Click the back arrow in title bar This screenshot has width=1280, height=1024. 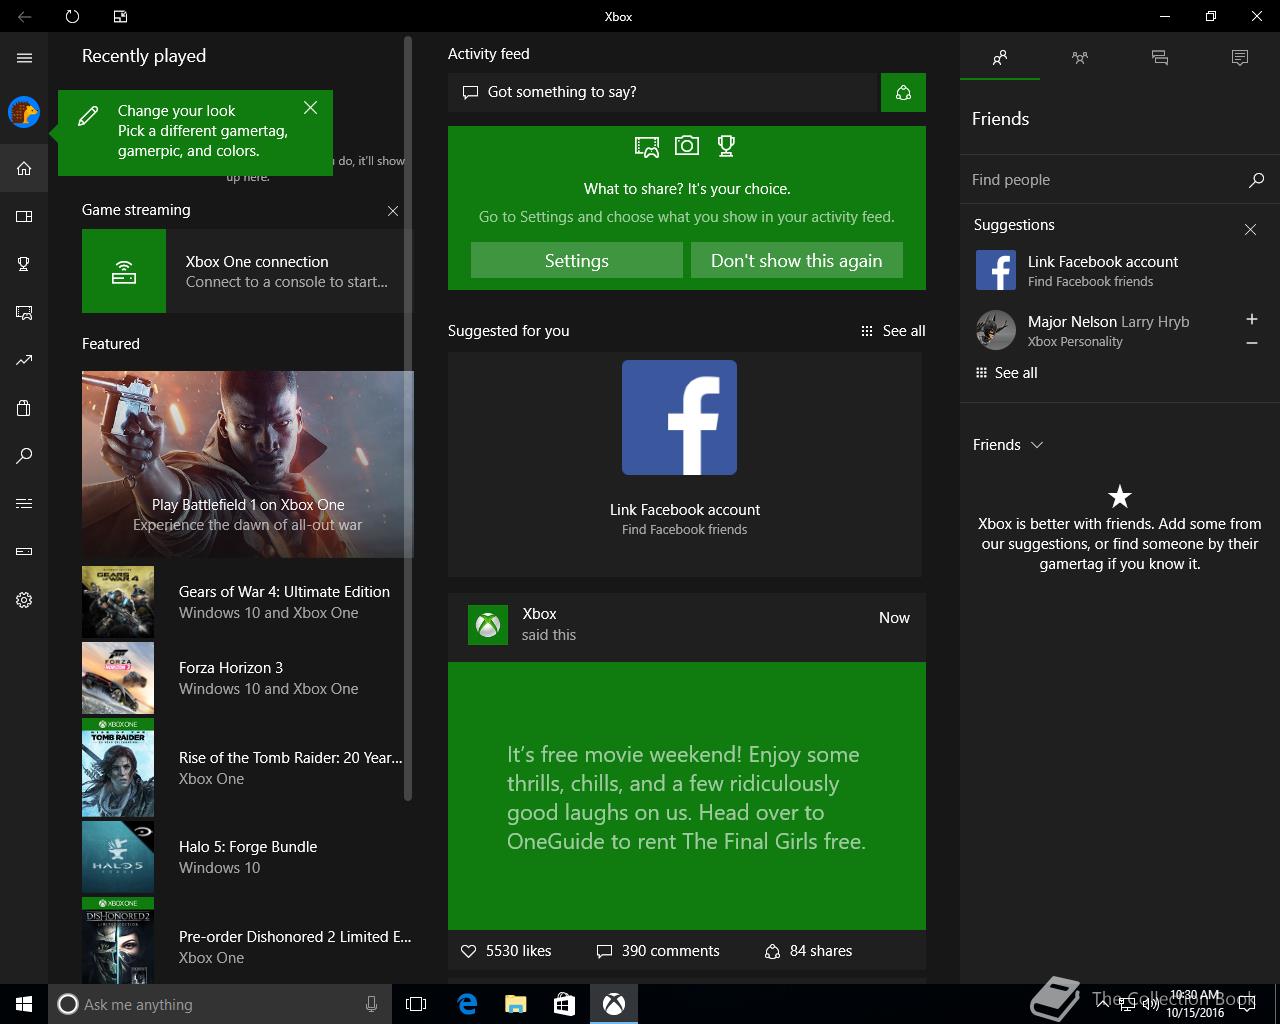pyautogui.click(x=24, y=16)
